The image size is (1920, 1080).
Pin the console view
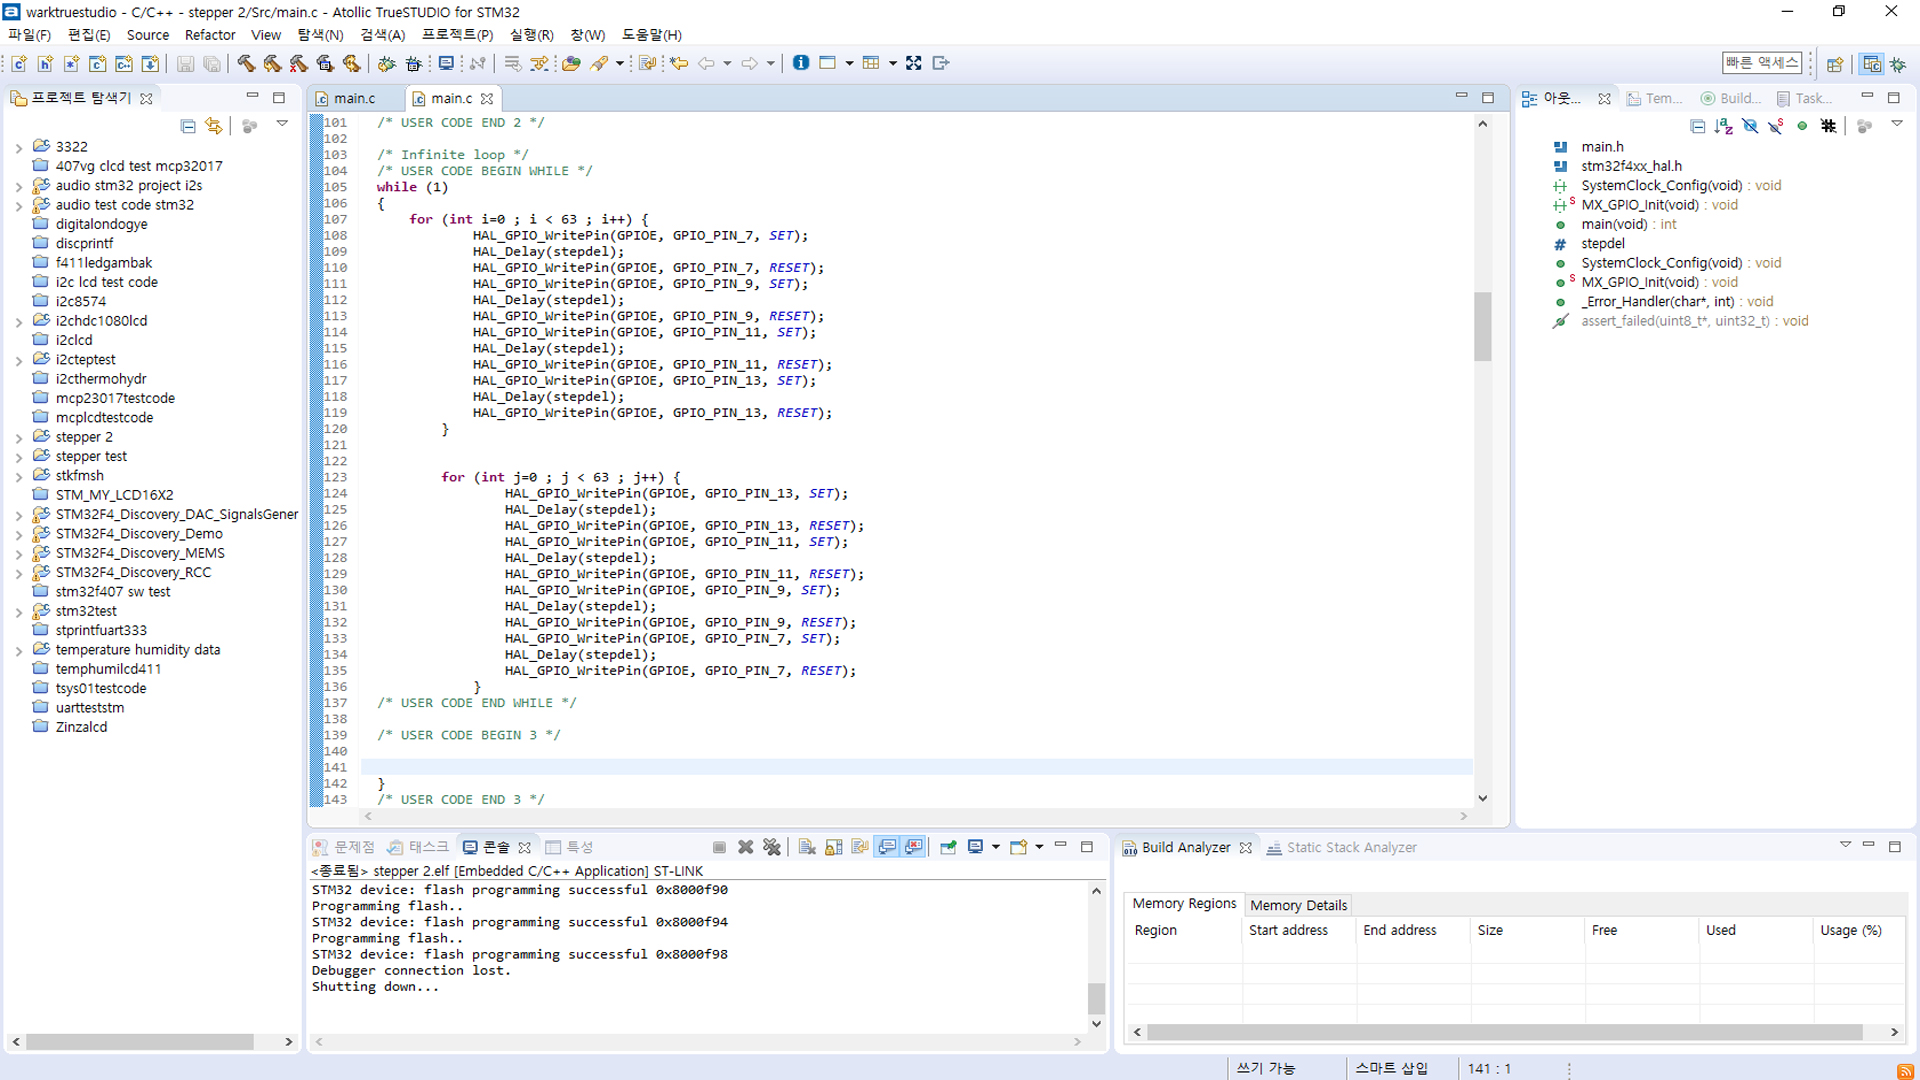(948, 848)
